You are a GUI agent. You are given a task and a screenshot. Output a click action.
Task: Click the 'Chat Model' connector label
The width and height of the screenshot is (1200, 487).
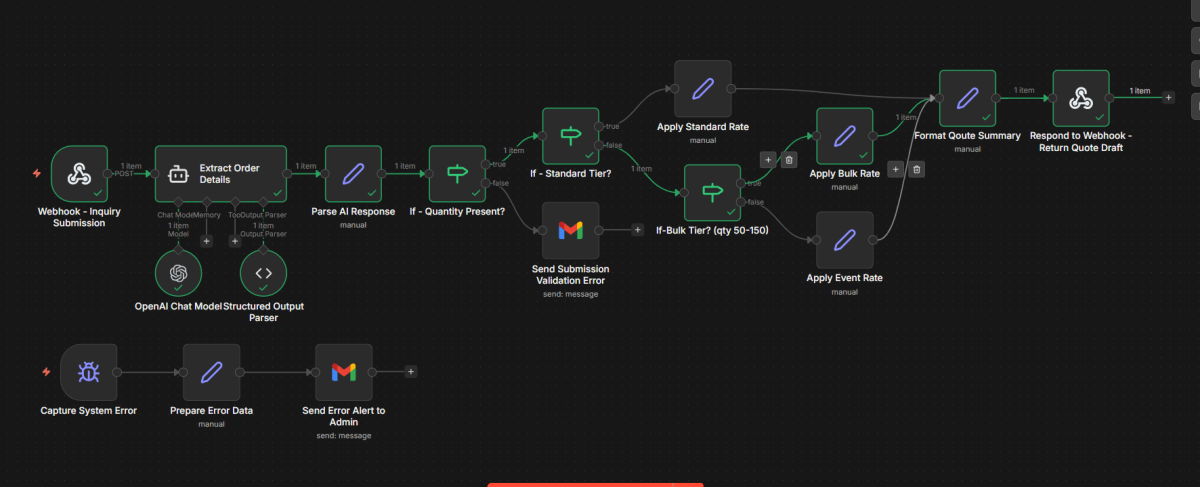(175, 214)
